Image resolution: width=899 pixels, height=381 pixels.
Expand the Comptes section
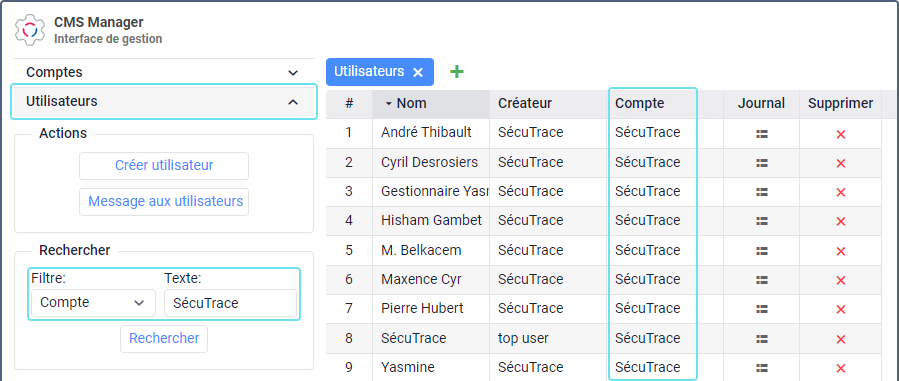pyautogui.click(x=163, y=73)
